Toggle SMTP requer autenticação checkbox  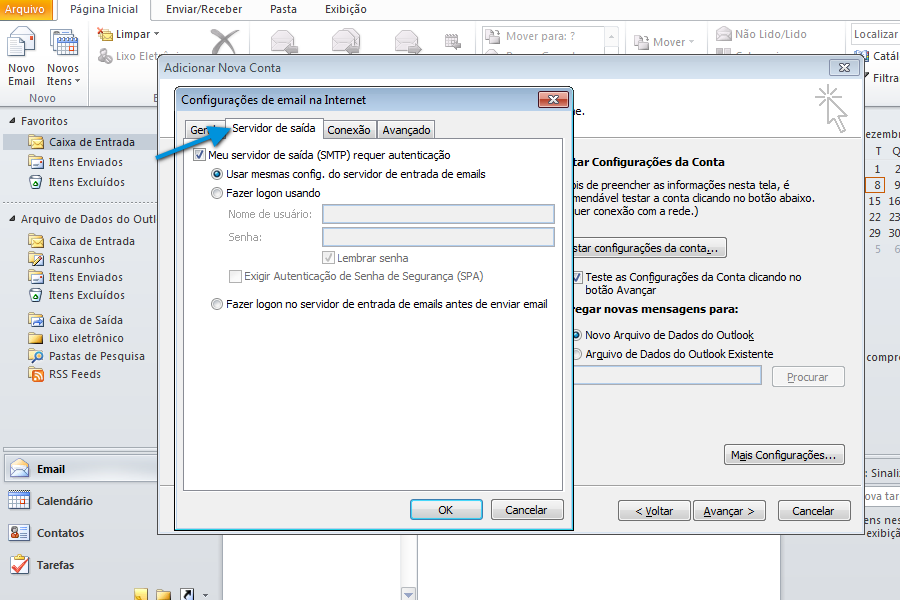coord(199,155)
